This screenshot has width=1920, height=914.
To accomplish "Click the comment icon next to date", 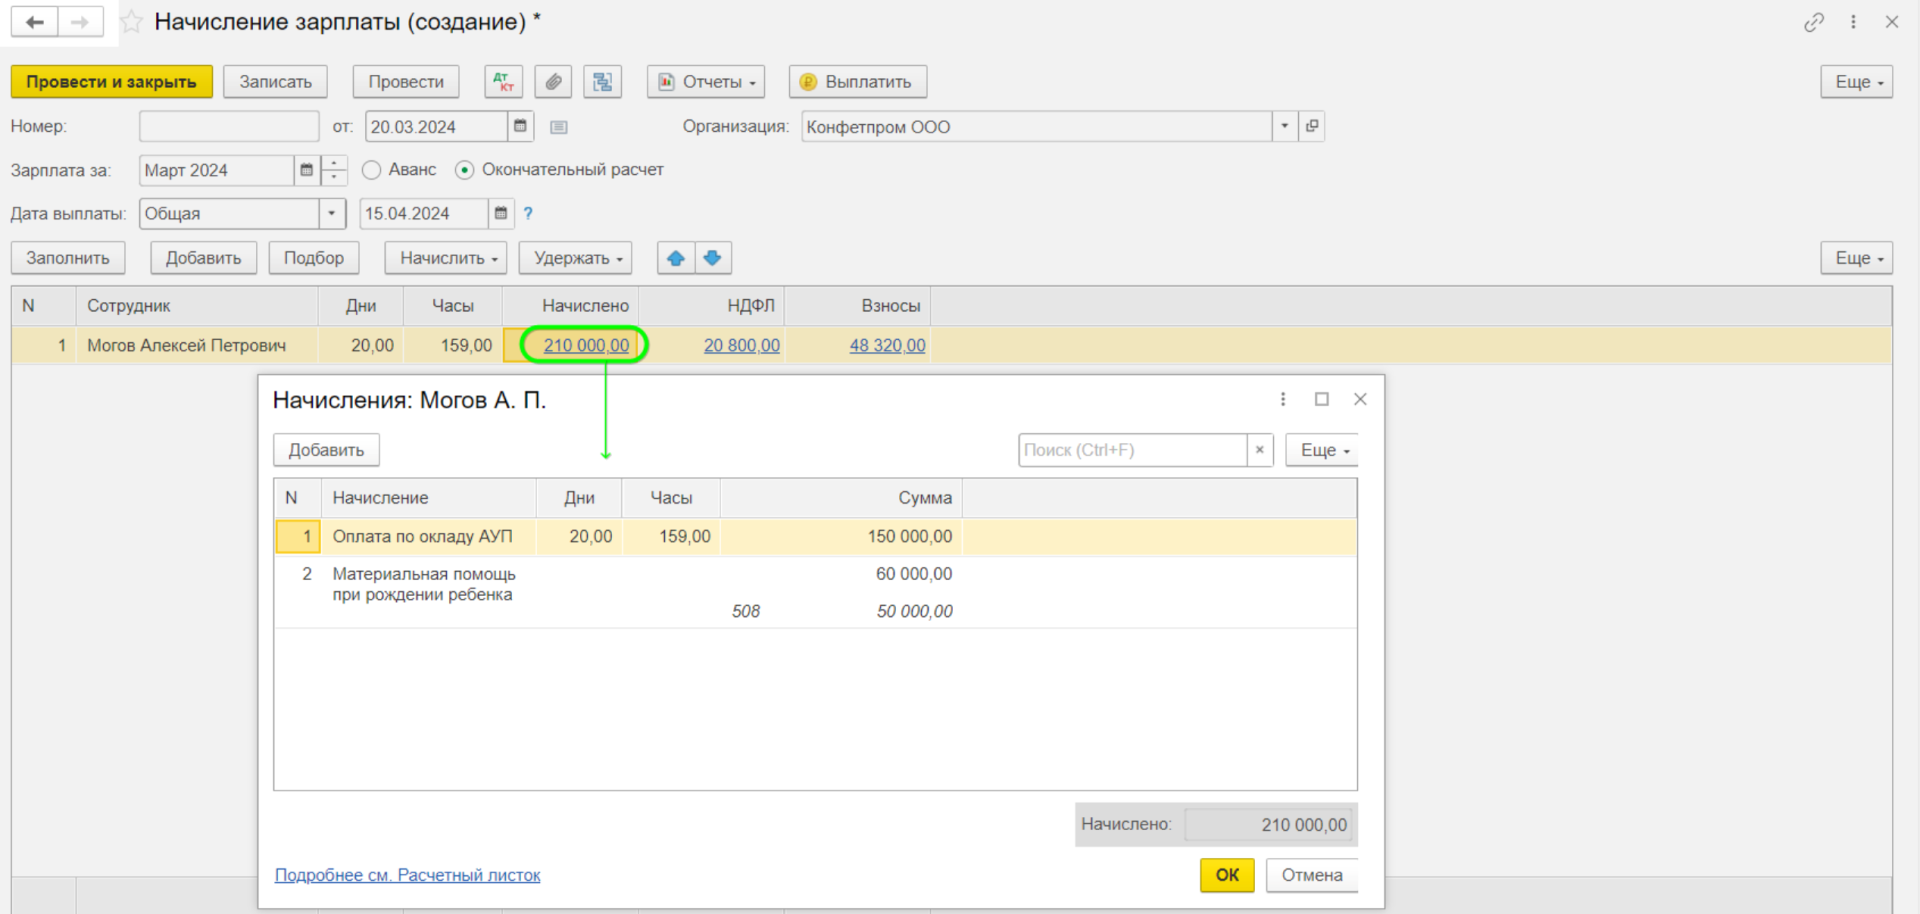I will [559, 127].
